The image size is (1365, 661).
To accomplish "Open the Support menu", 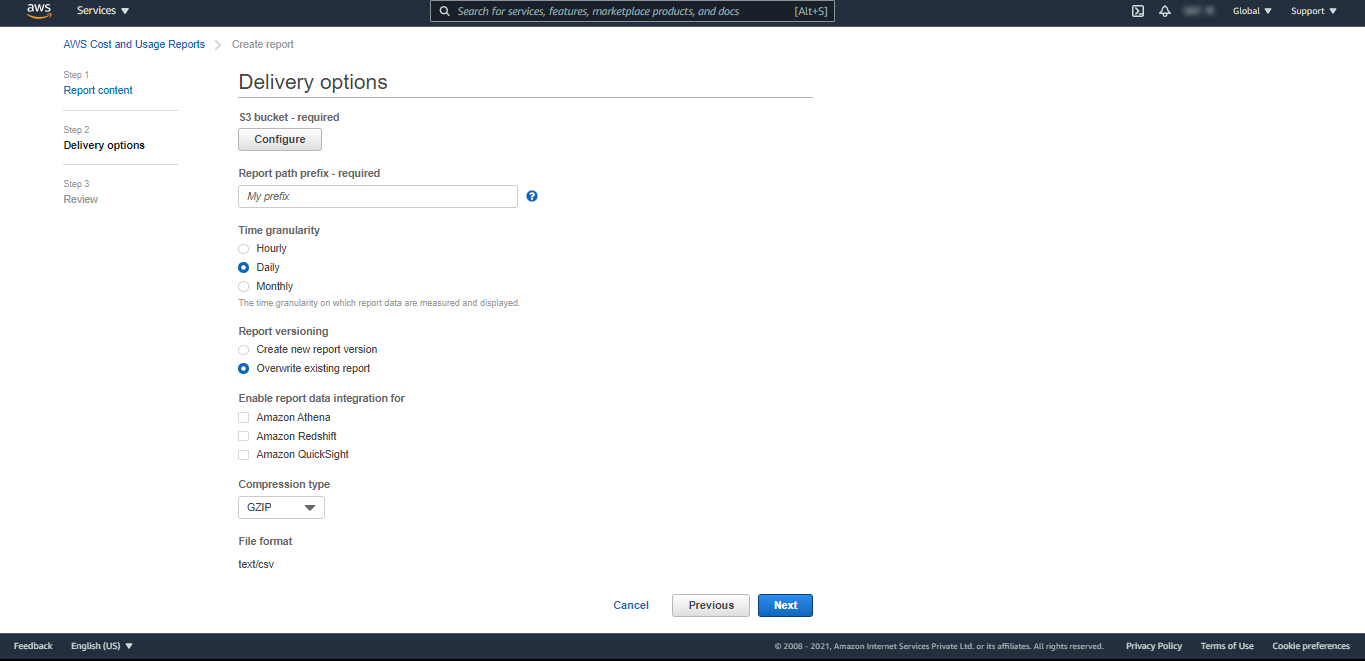I will [x=1313, y=11].
